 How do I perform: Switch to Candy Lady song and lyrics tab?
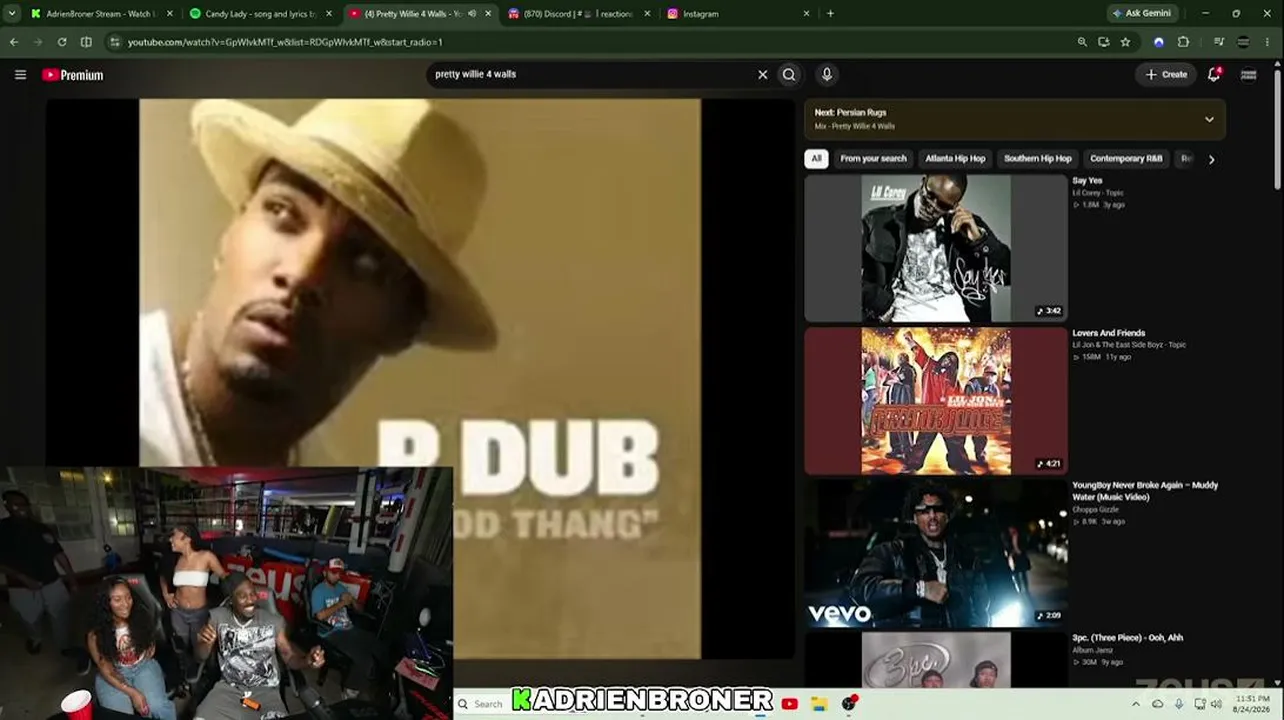[261, 14]
